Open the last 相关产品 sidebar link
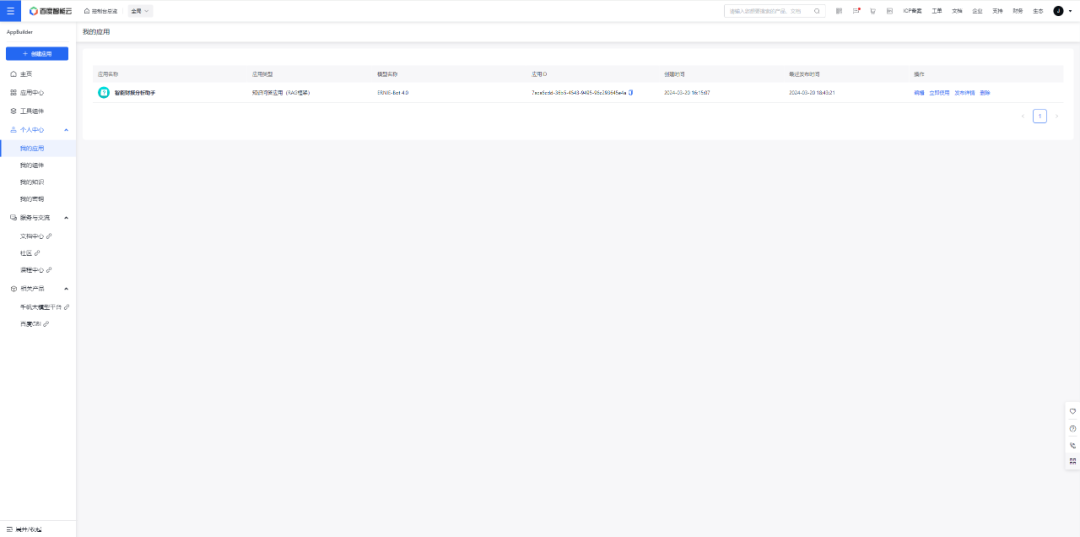1080x537 pixels. pos(34,324)
